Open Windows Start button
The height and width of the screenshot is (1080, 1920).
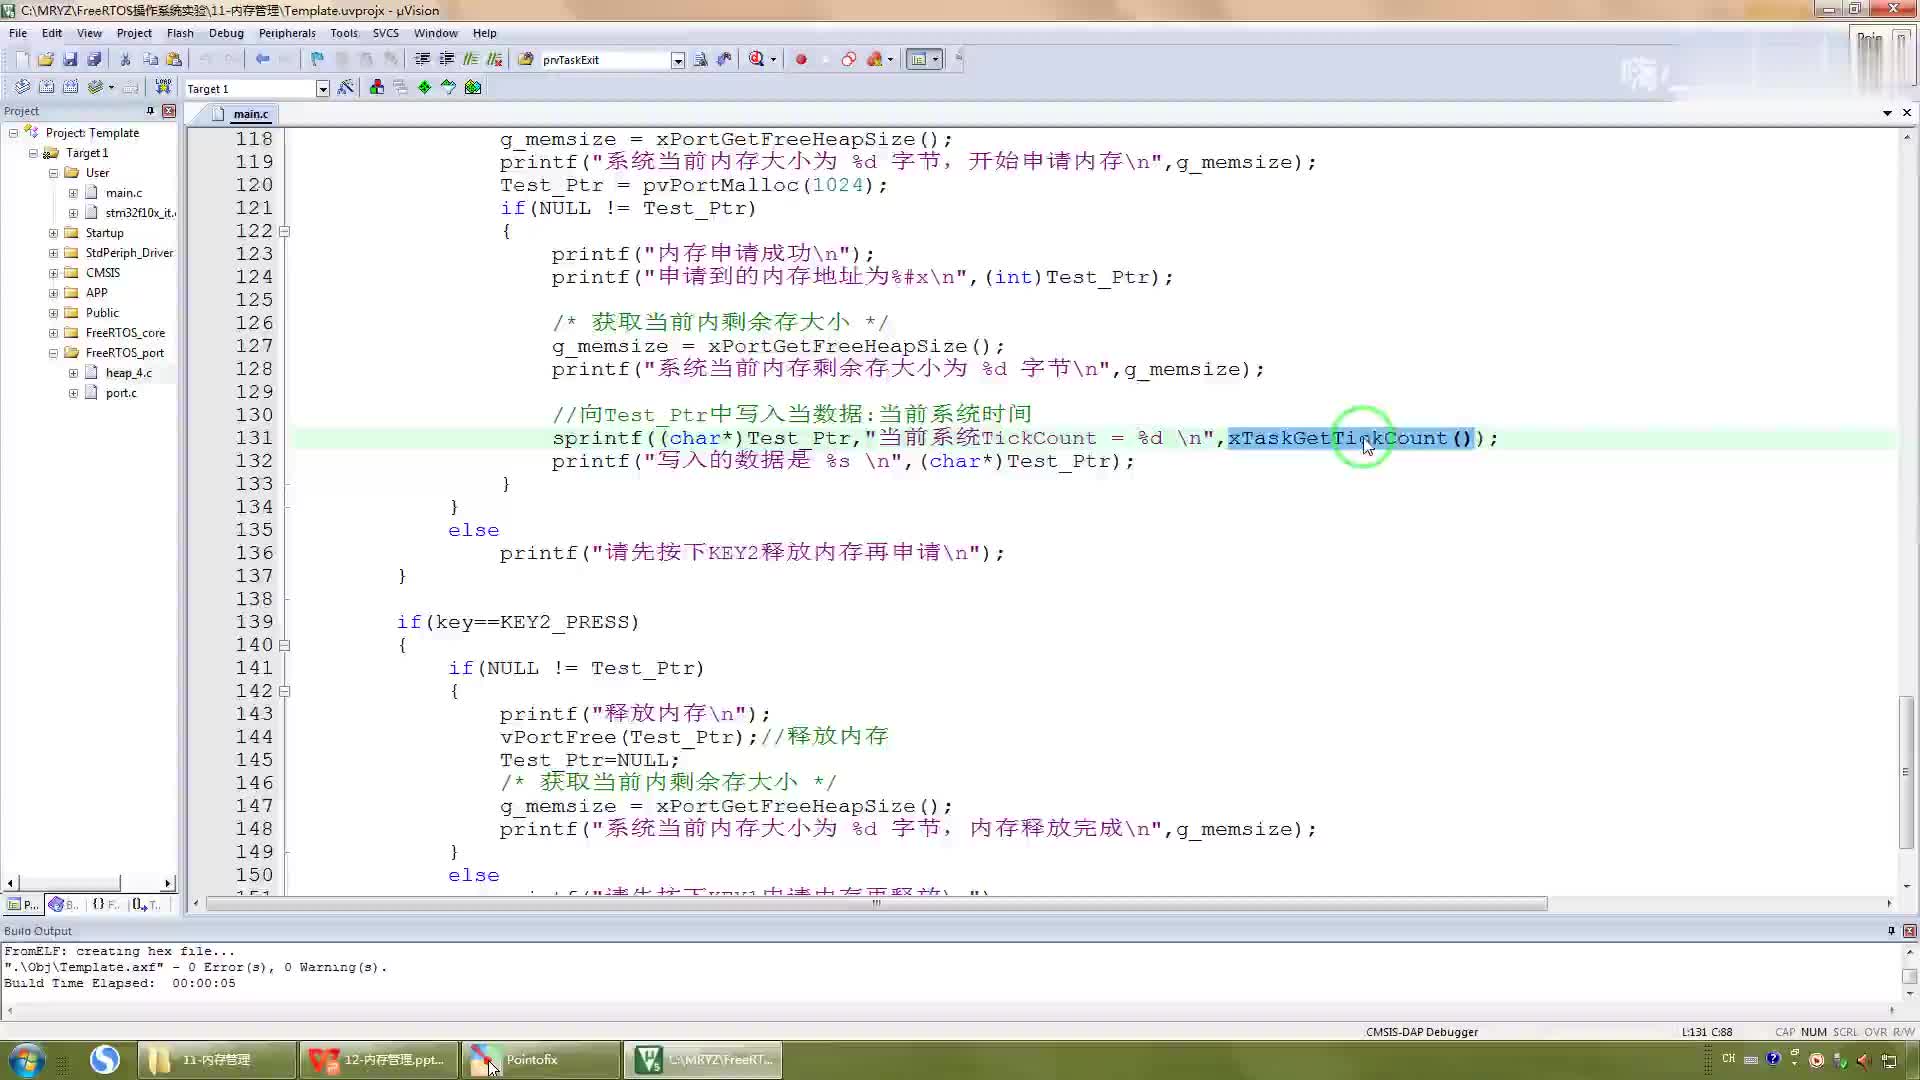tap(26, 1059)
